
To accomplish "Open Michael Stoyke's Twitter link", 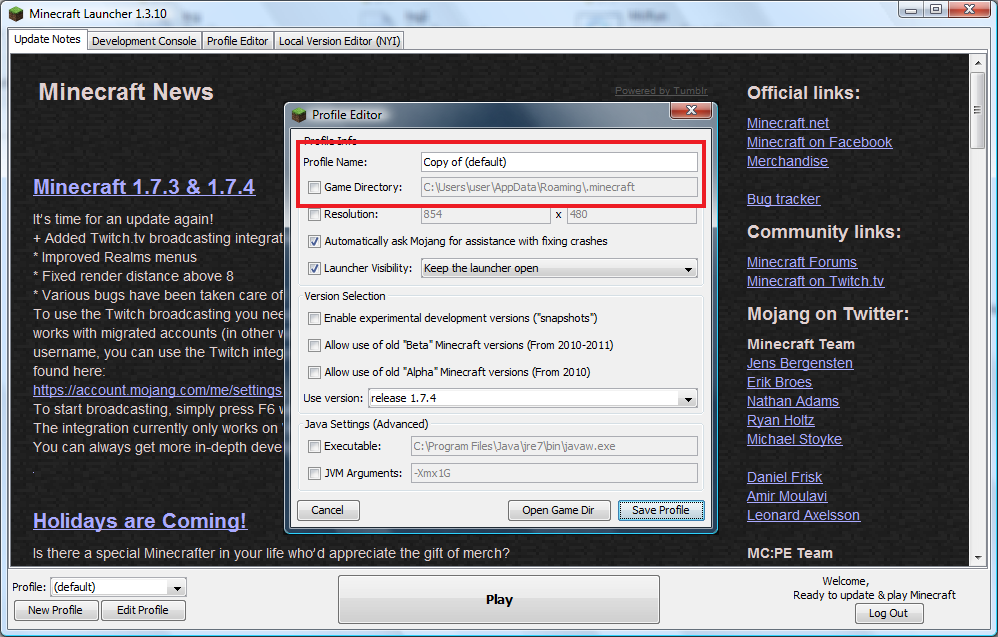I will tap(794, 440).
